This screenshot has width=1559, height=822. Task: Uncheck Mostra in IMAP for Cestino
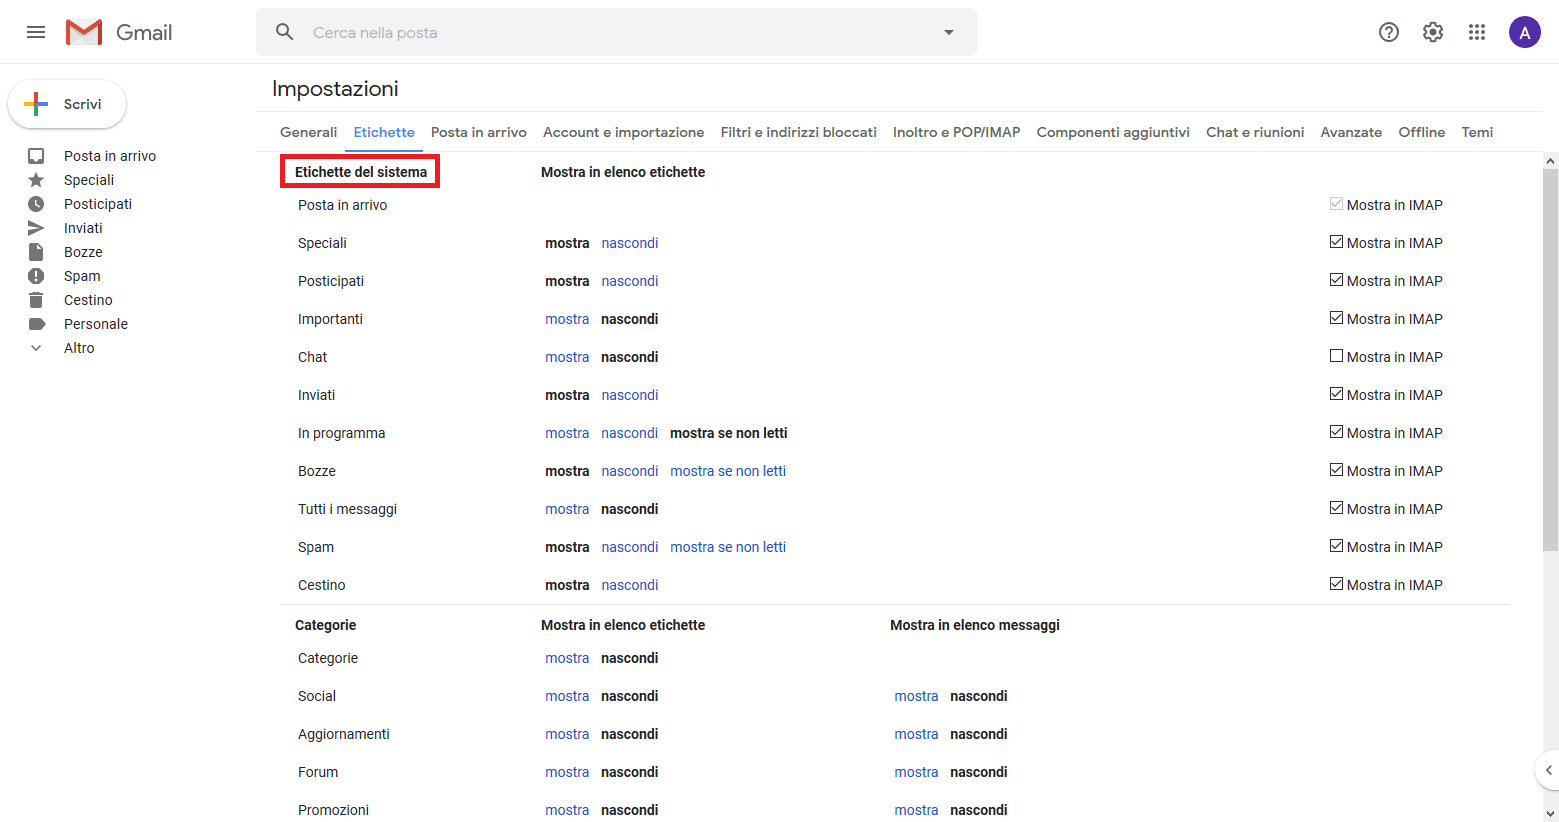[x=1336, y=584]
